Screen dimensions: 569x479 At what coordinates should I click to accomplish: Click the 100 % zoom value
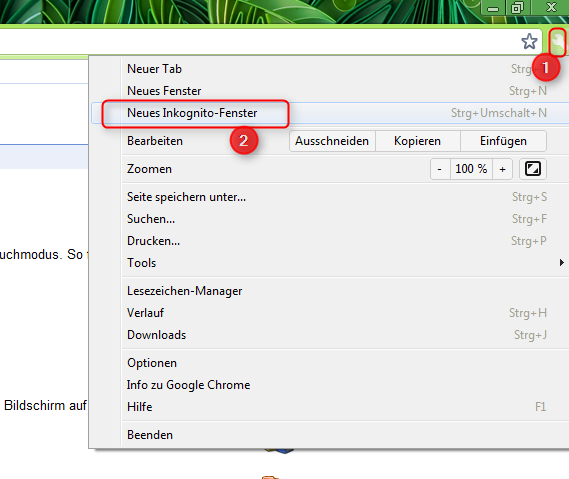tap(471, 169)
